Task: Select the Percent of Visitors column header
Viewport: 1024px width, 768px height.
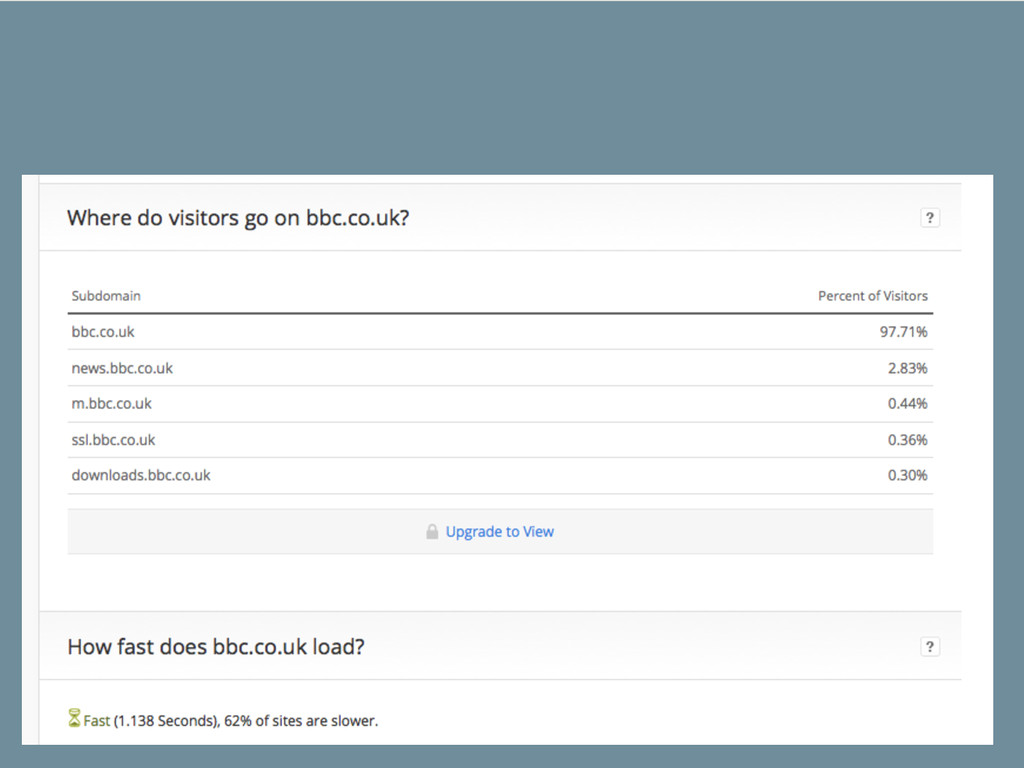Action: [872, 296]
